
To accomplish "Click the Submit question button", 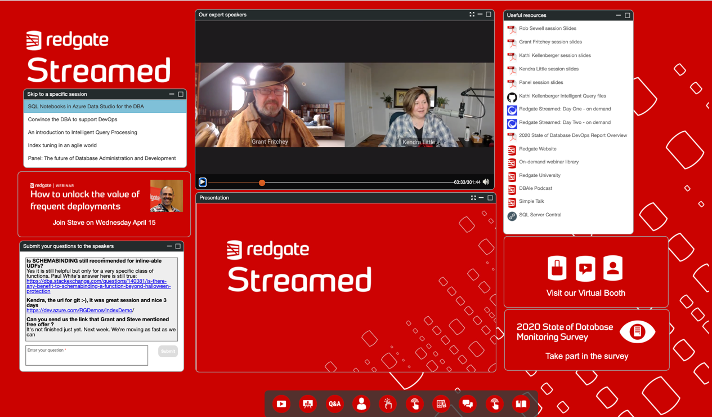I will point(168,351).
